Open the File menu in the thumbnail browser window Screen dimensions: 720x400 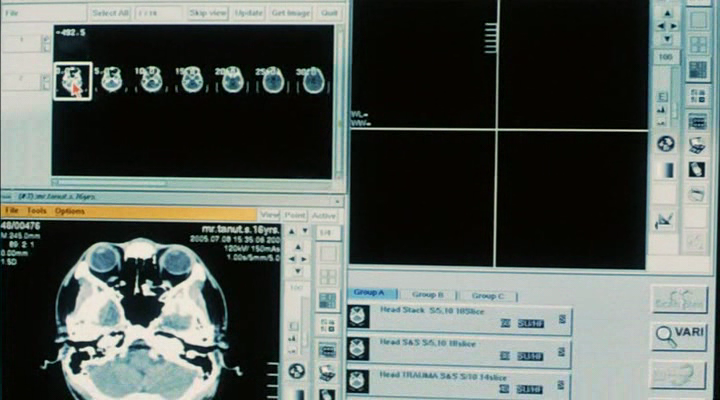11,13
